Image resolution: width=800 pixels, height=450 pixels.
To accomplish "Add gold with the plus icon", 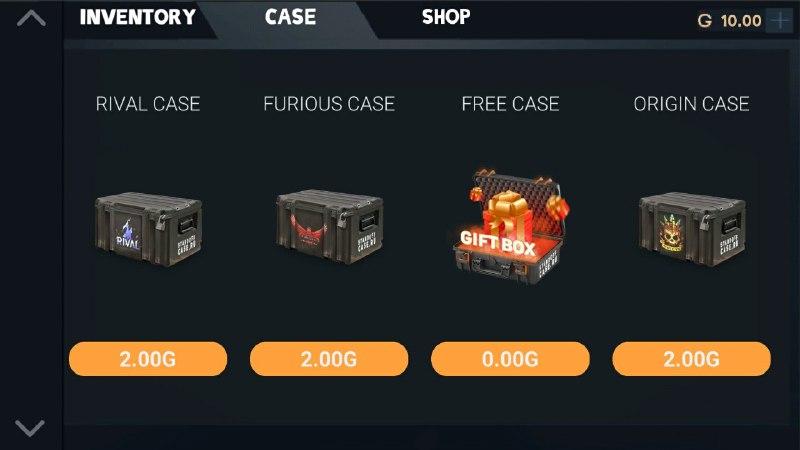I will pyautogui.click(x=780, y=20).
